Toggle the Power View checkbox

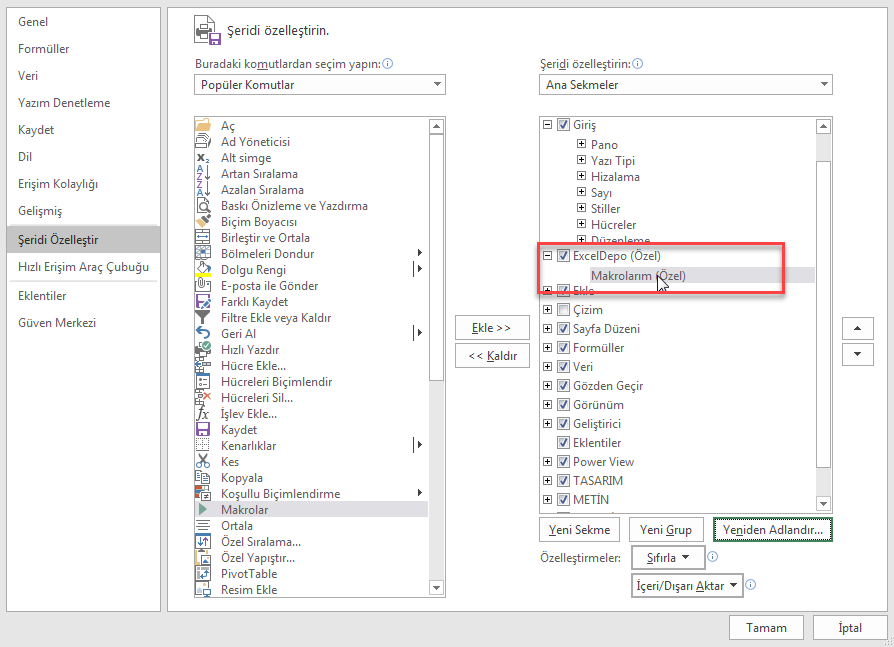(563, 461)
